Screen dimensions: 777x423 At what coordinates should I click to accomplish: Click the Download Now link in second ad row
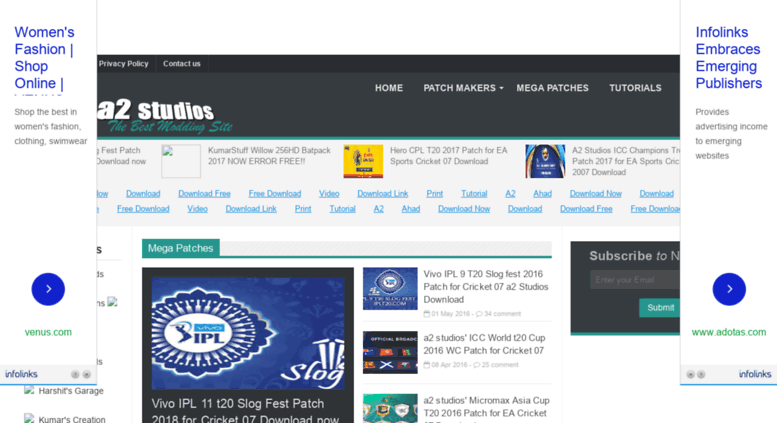tap(464, 209)
